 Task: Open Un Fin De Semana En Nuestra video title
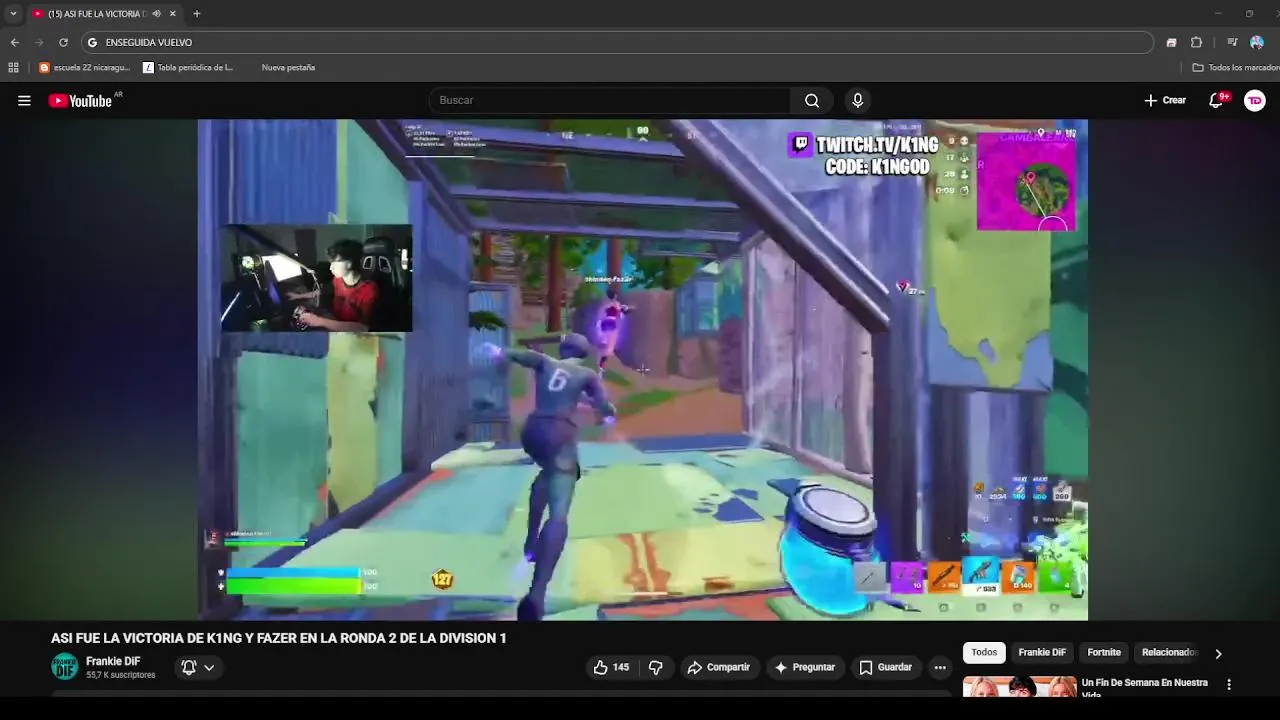pos(1144,686)
